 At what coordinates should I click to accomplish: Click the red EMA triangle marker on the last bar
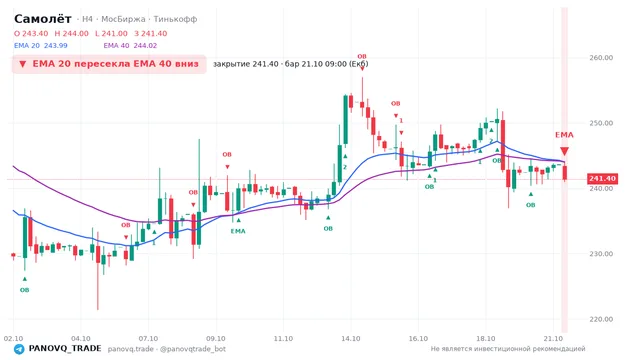tap(564, 151)
